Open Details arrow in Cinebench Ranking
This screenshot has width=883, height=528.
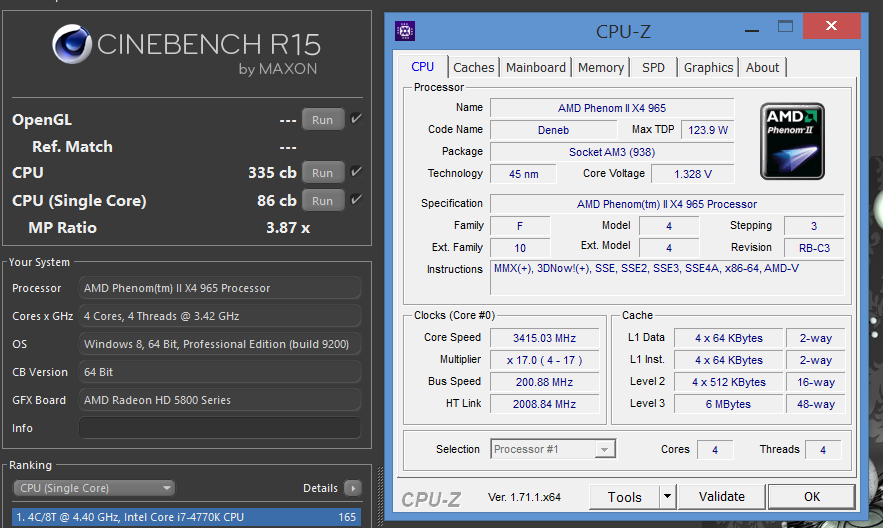(353, 488)
